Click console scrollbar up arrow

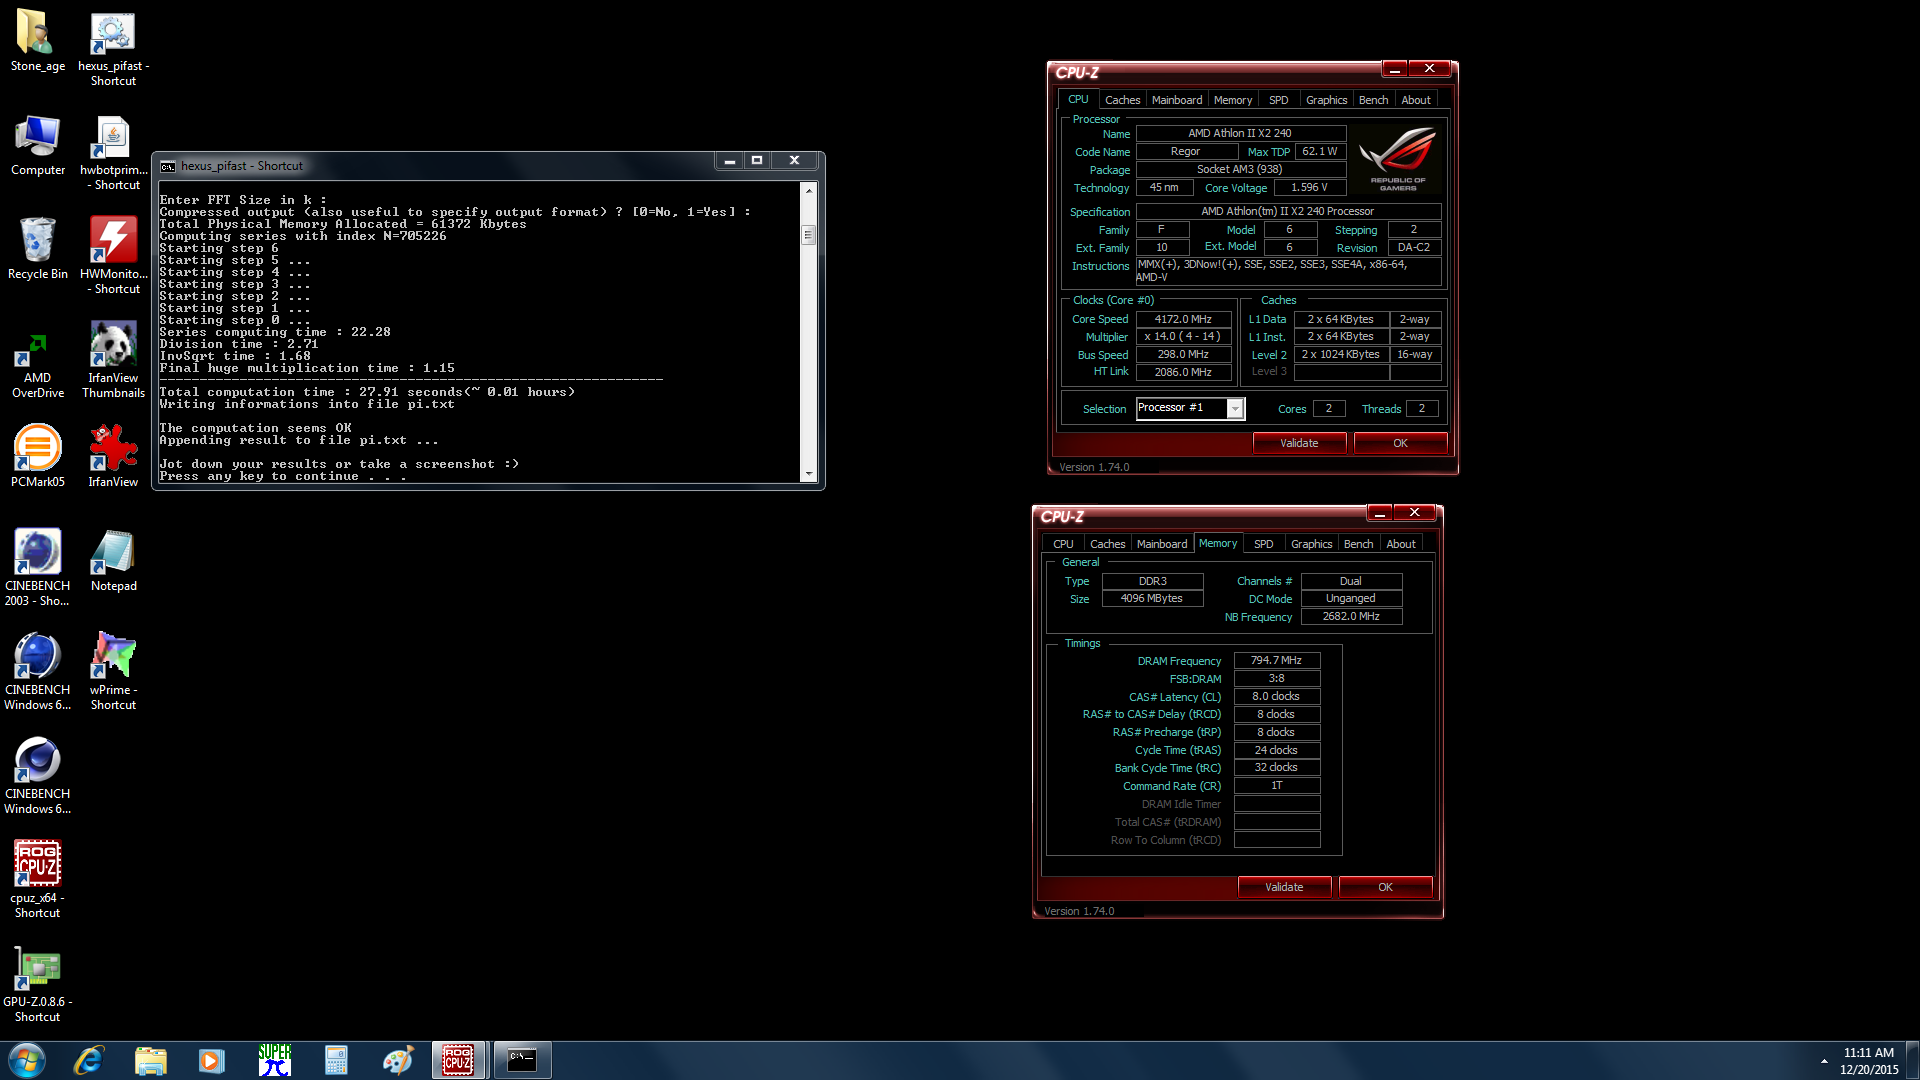[x=808, y=189]
